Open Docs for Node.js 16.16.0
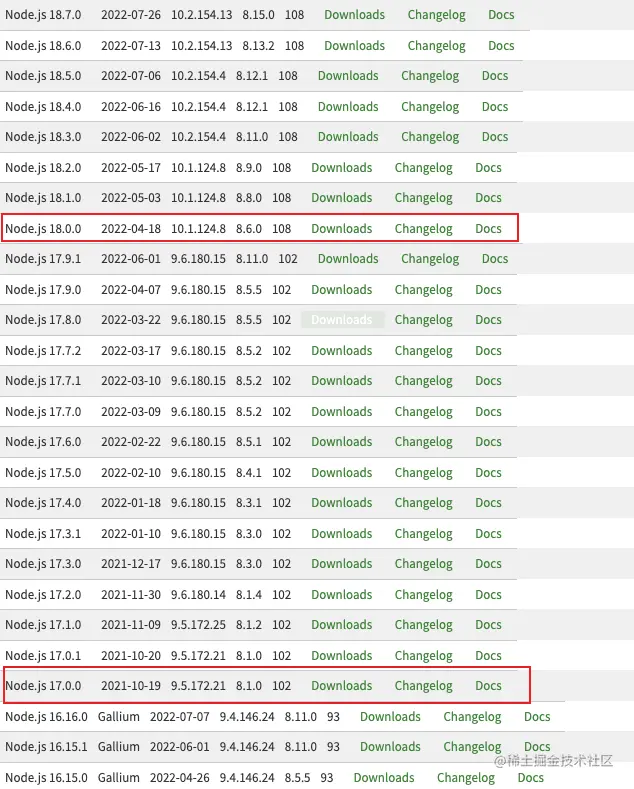 click(537, 717)
